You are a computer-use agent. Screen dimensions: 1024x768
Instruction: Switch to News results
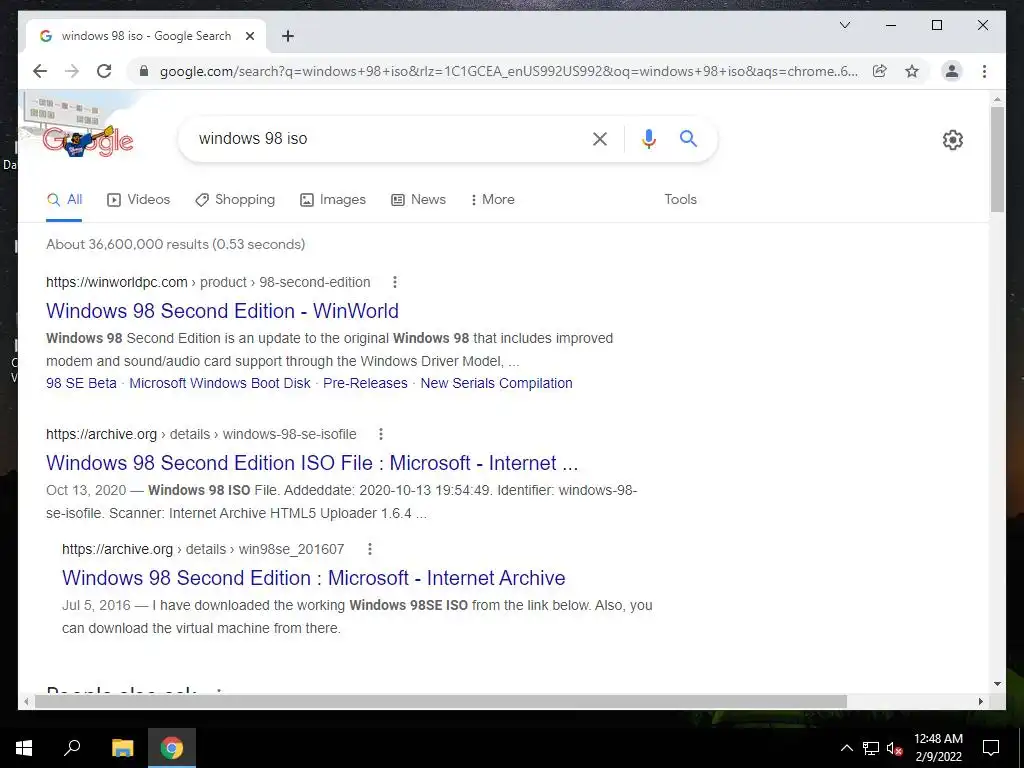pyautogui.click(x=418, y=200)
